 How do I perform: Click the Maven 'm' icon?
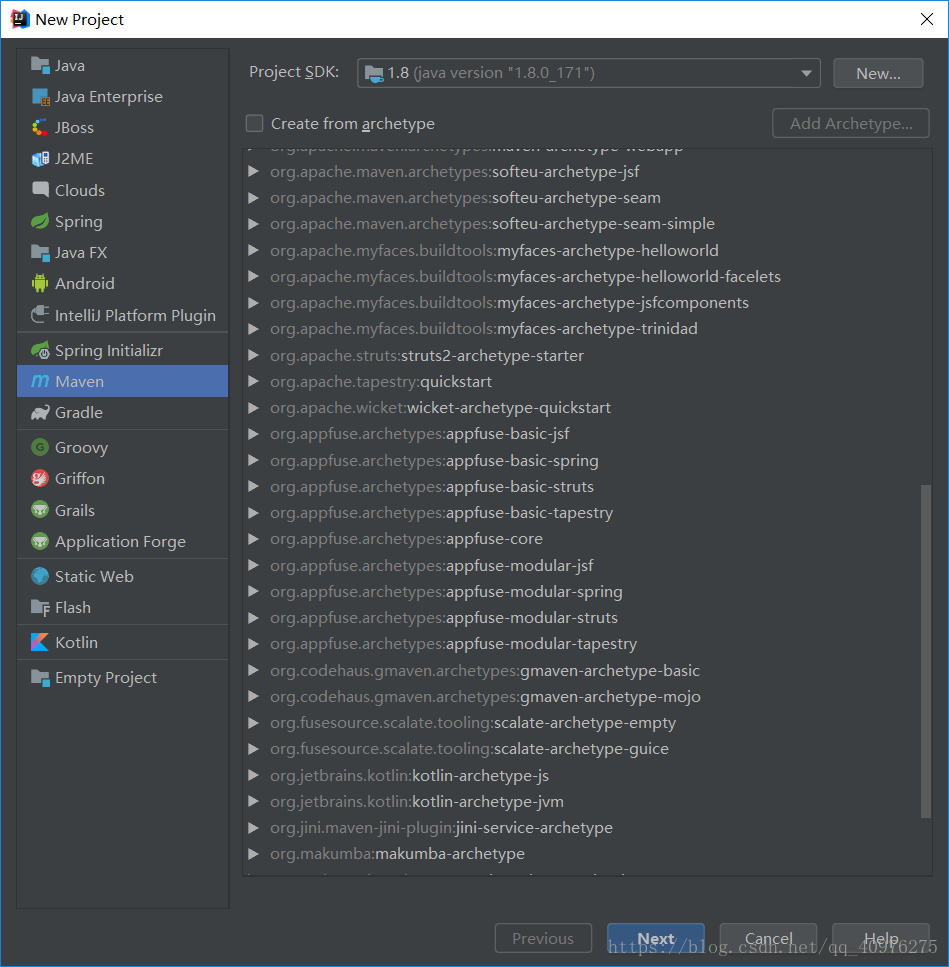[x=40, y=381]
